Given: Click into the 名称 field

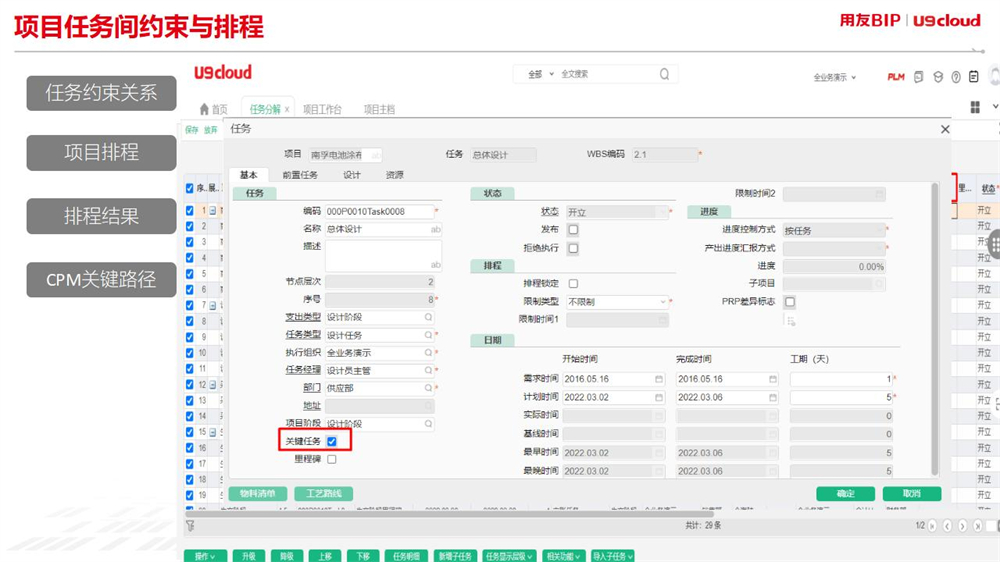Looking at the screenshot, I should [383, 229].
